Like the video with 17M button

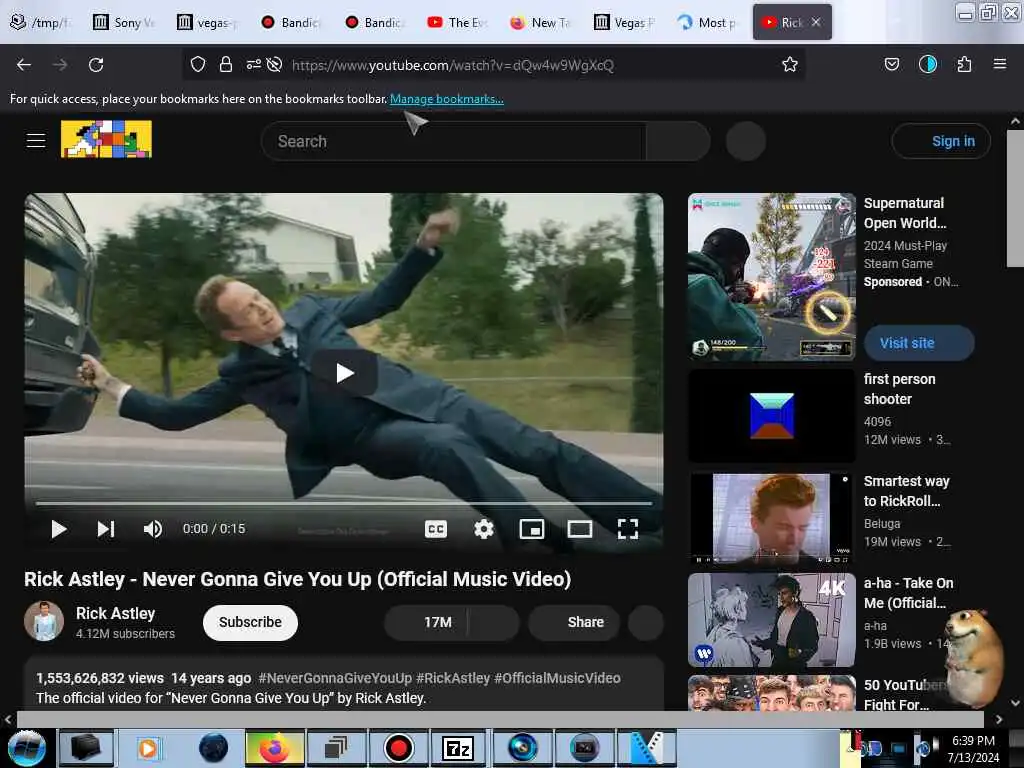pos(426,622)
